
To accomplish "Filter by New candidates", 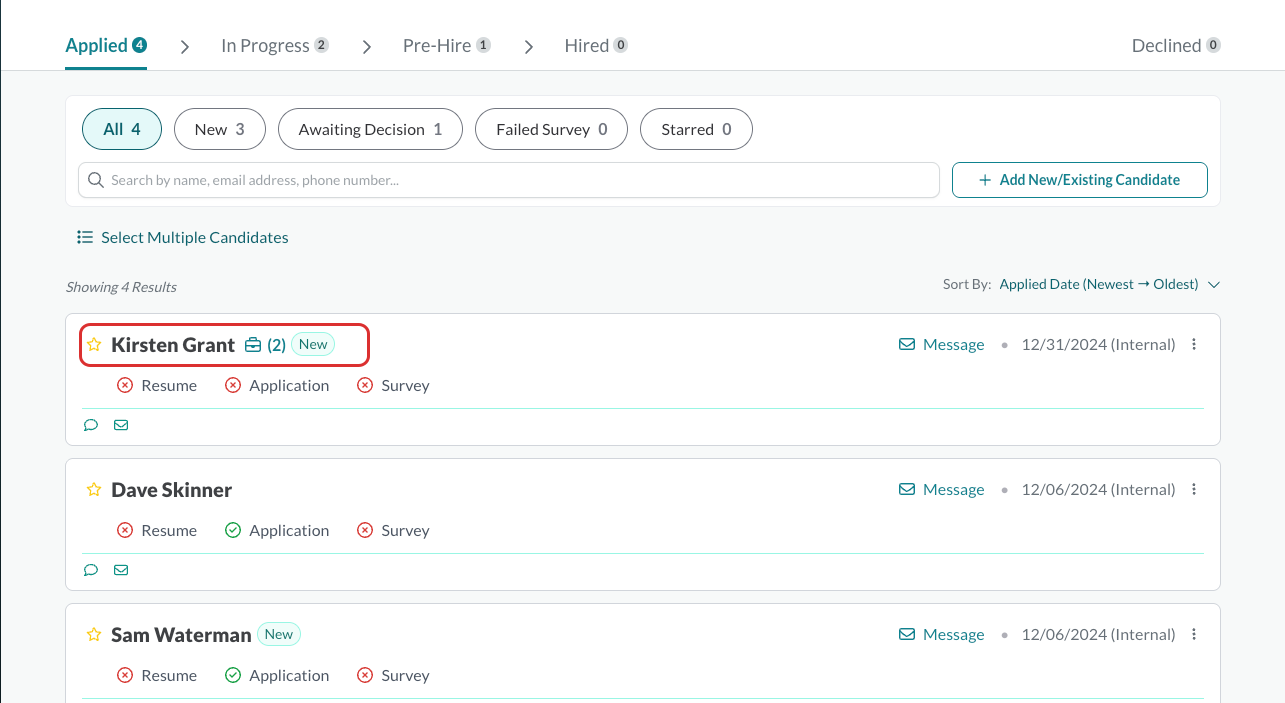I will [x=220, y=129].
